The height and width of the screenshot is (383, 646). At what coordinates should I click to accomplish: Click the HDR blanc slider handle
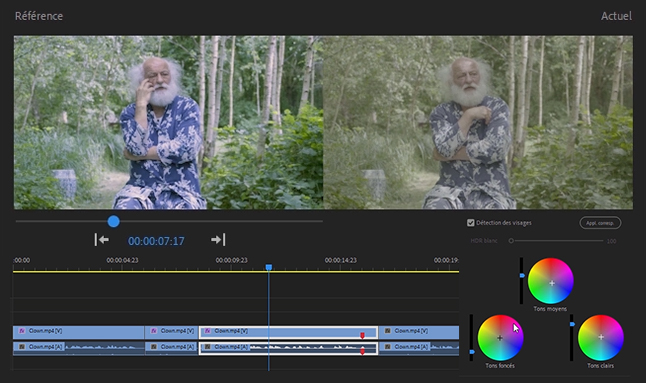click(511, 241)
